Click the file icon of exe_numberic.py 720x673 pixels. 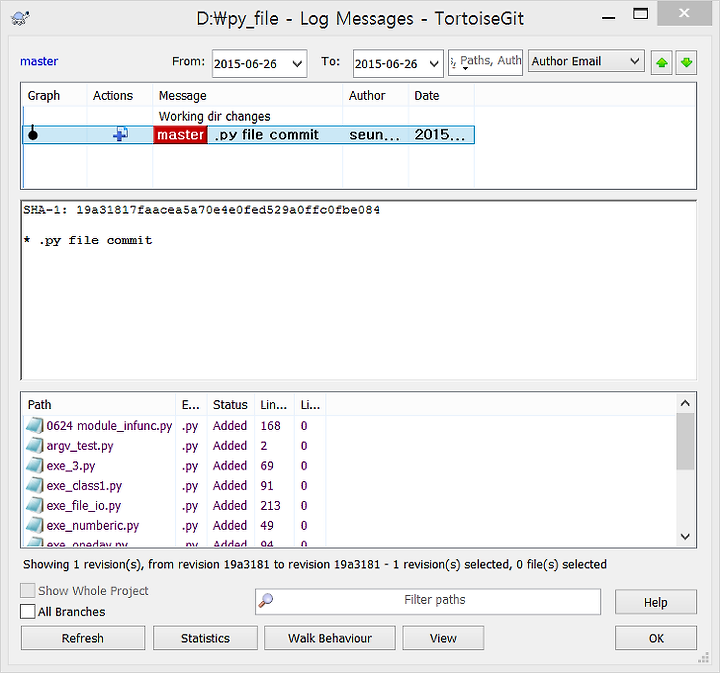click(x=35, y=525)
